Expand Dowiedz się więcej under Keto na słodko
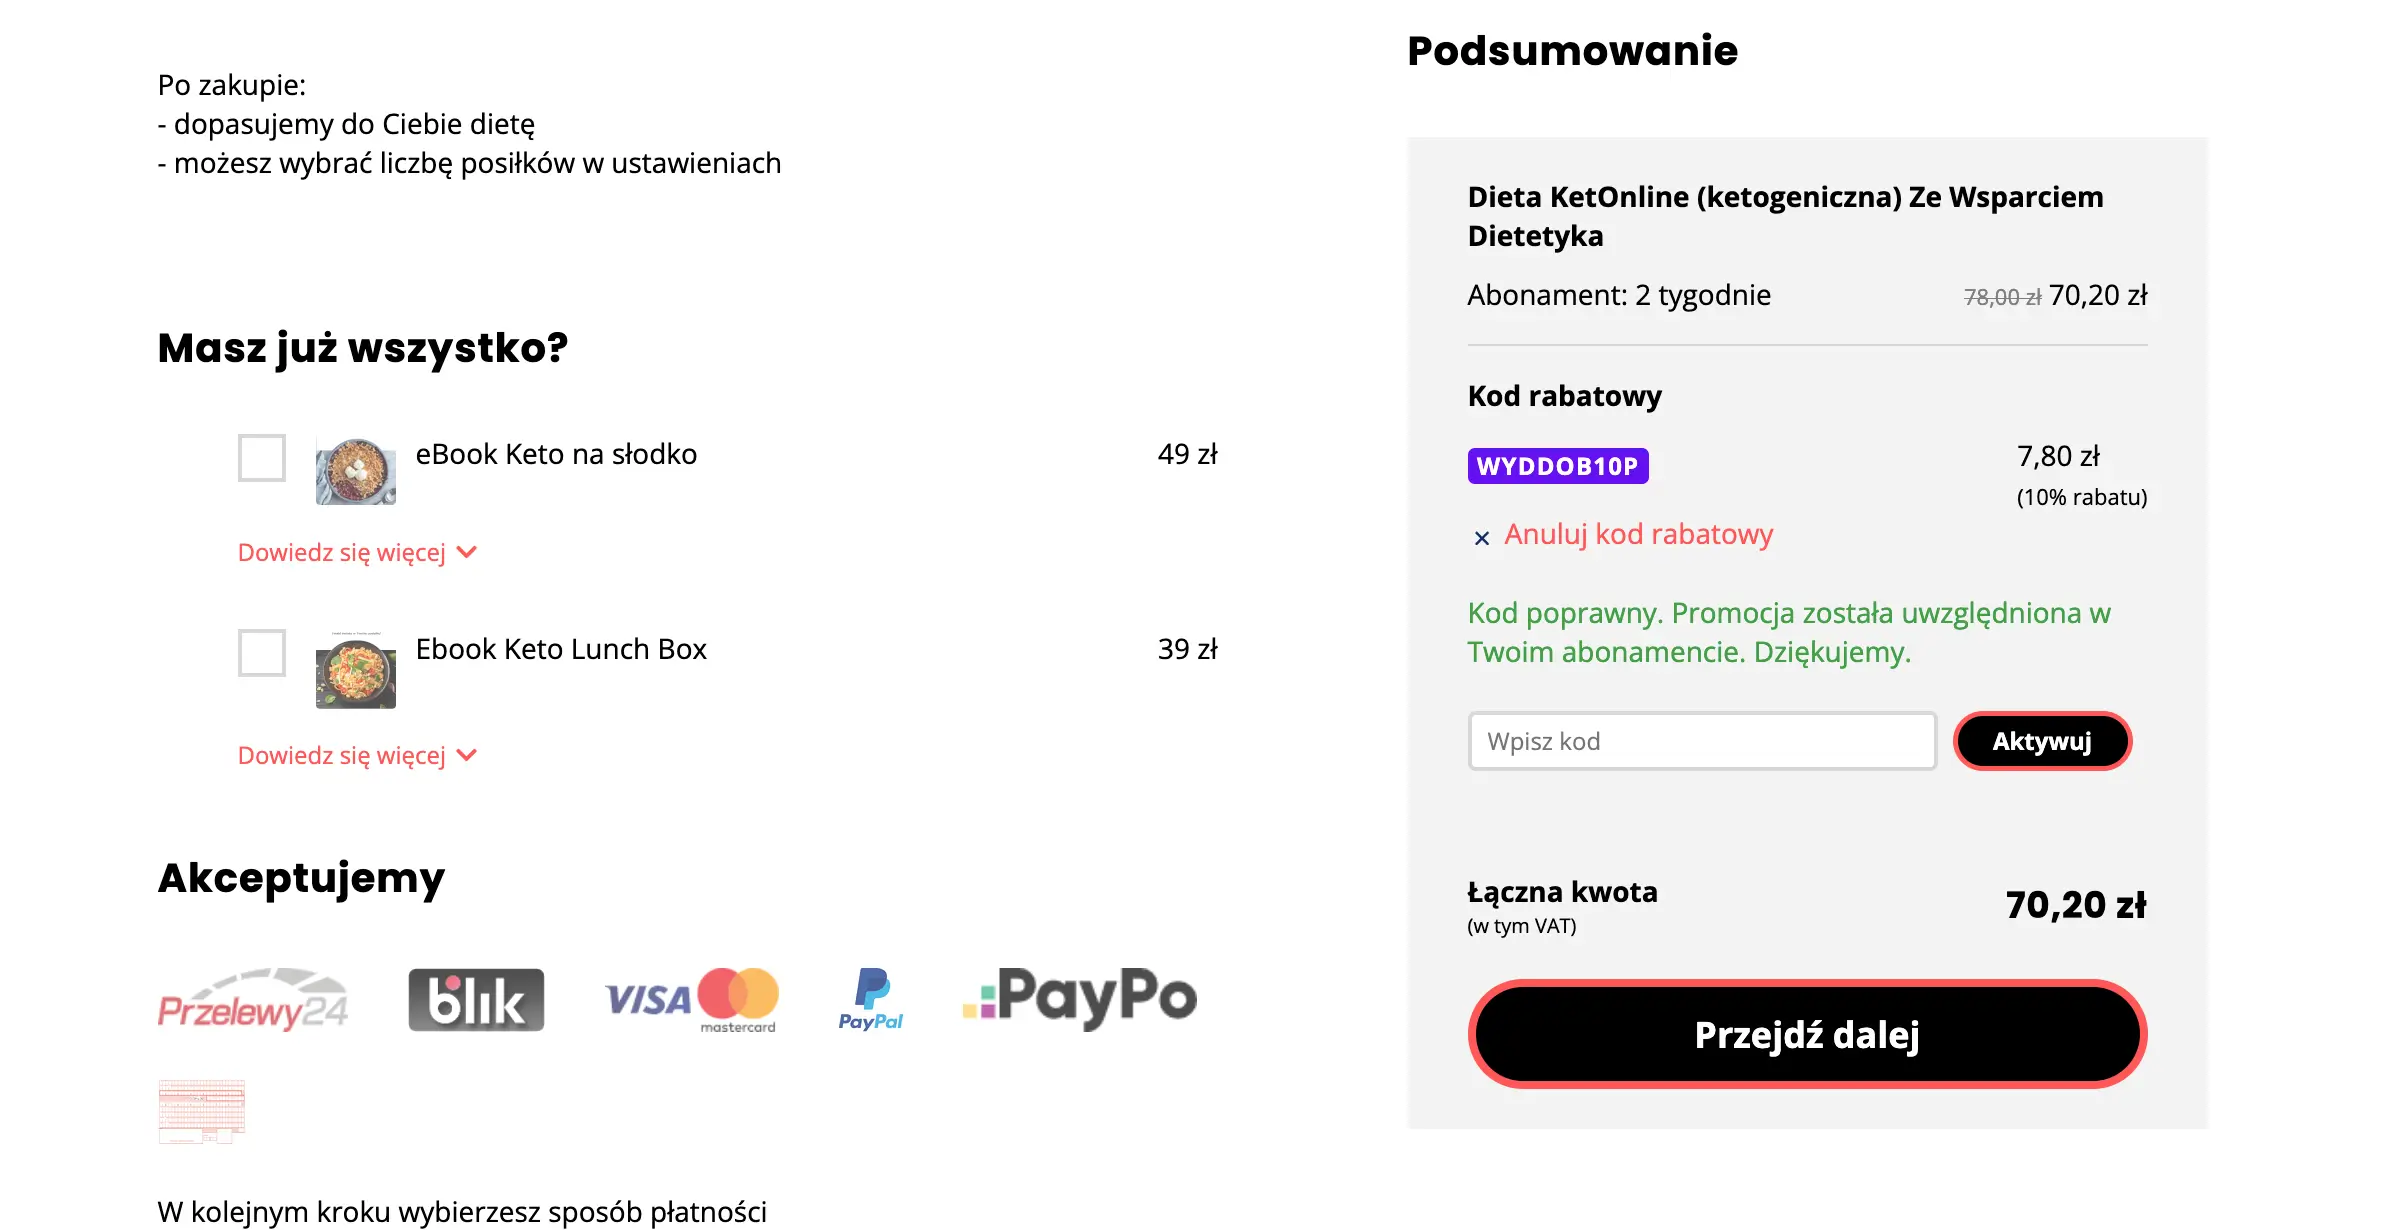This screenshot has height=1230, width=2406. pos(357,553)
